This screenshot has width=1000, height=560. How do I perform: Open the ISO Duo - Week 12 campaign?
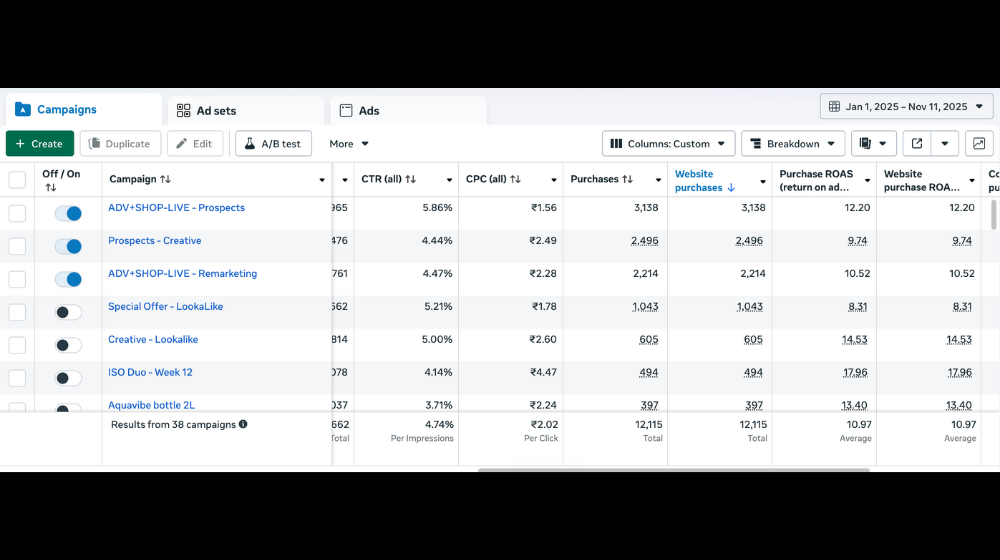[150, 372]
